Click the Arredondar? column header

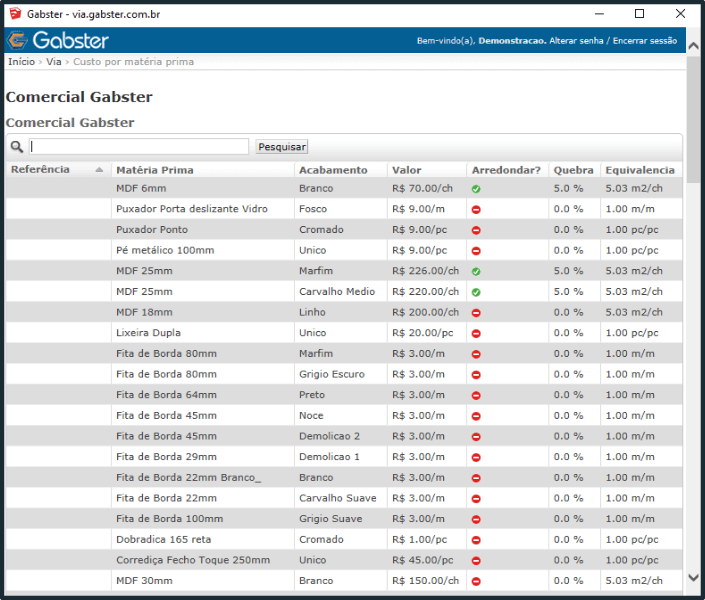(x=506, y=170)
